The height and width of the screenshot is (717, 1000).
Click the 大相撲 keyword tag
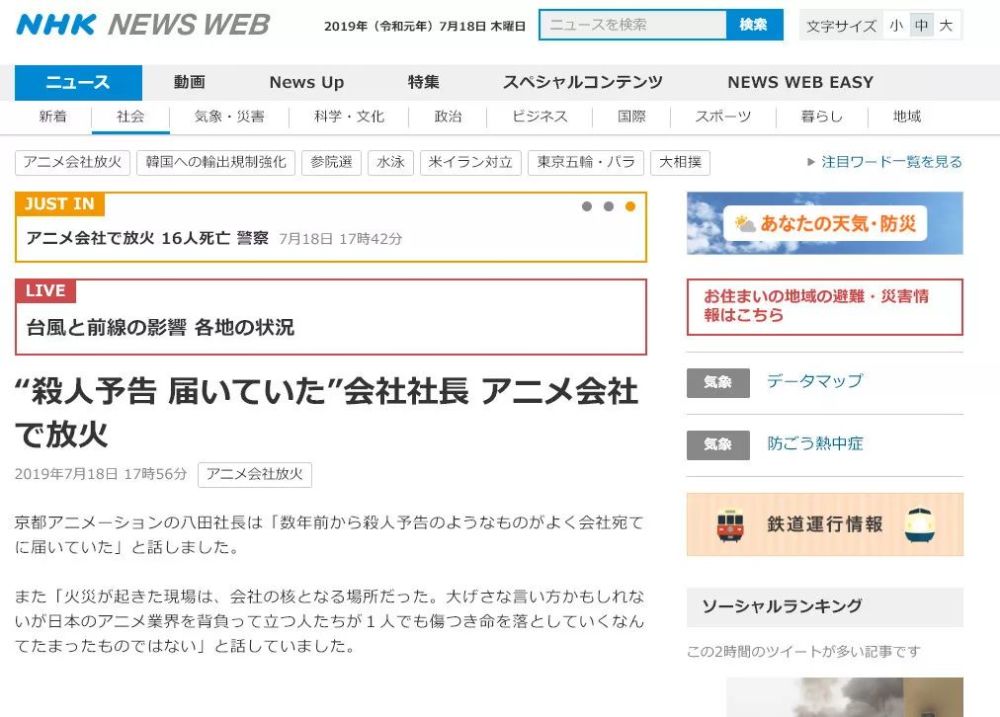[680, 163]
